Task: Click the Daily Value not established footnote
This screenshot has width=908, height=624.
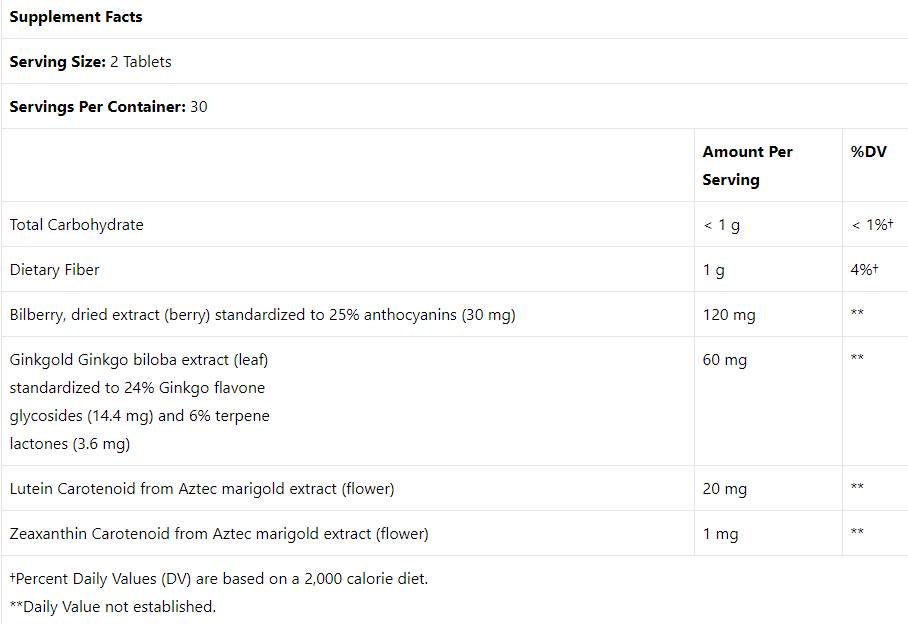Action: pyautogui.click(x=113, y=606)
